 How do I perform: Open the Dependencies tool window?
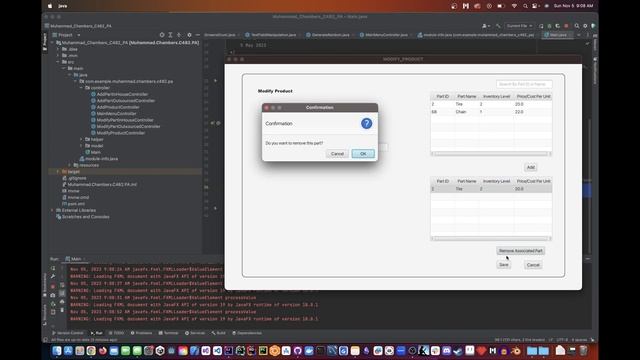coord(247,333)
